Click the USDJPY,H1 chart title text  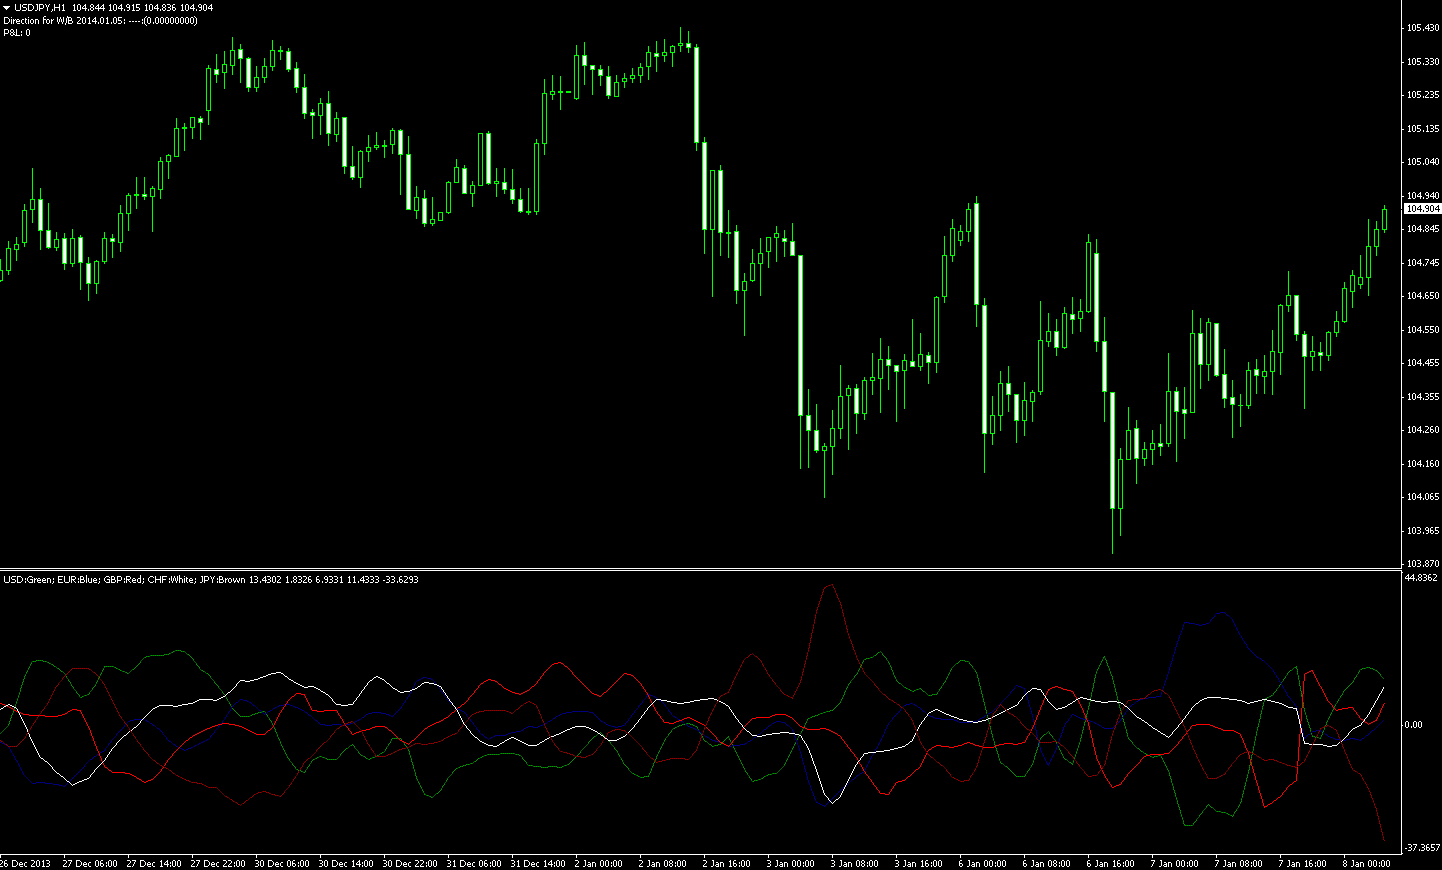(40, 8)
